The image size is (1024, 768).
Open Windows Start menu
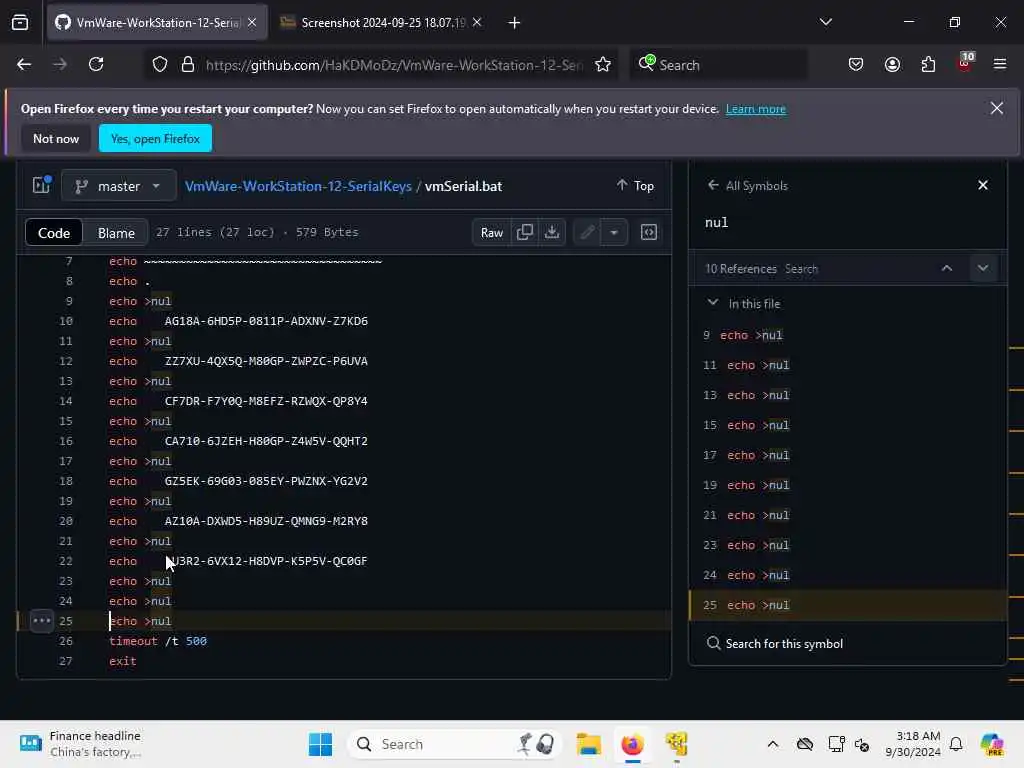tap(320, 744)
